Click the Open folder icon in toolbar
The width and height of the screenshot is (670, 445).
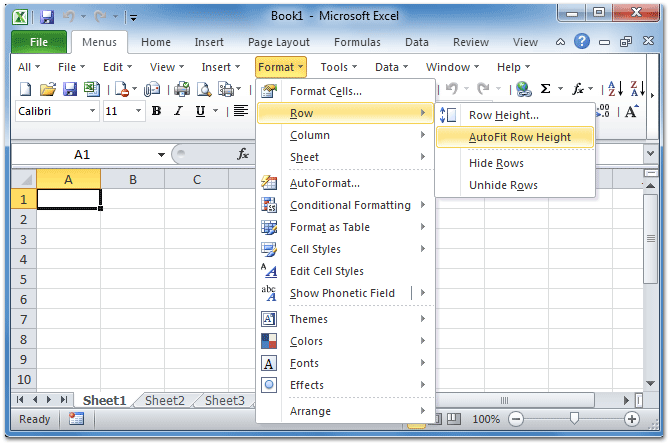click(48, 89)
